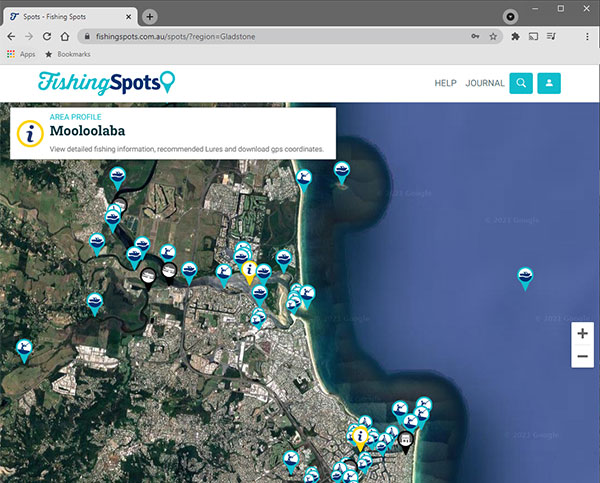600x483 pixels.
Task: Click the teal search button in header
Action: pos(521,83)
